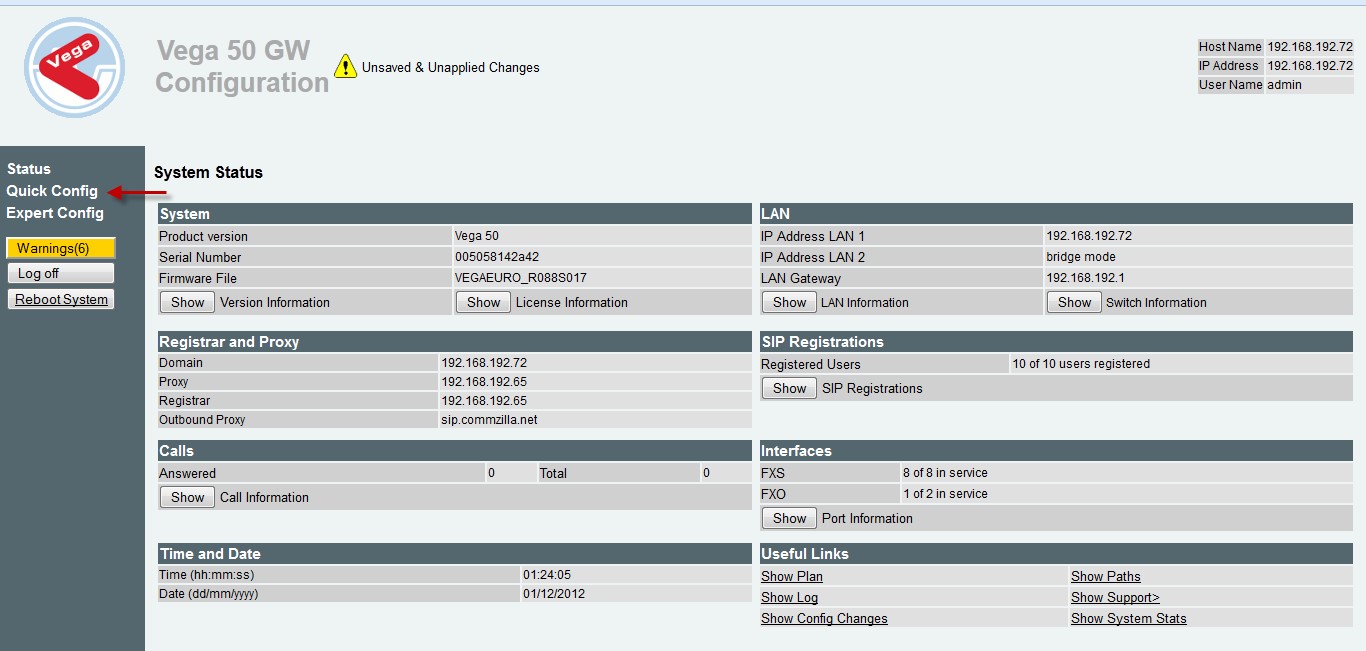Viewport: 1366px width, 651px height.
Task: Show Version Information
Action: pos(187,302)
